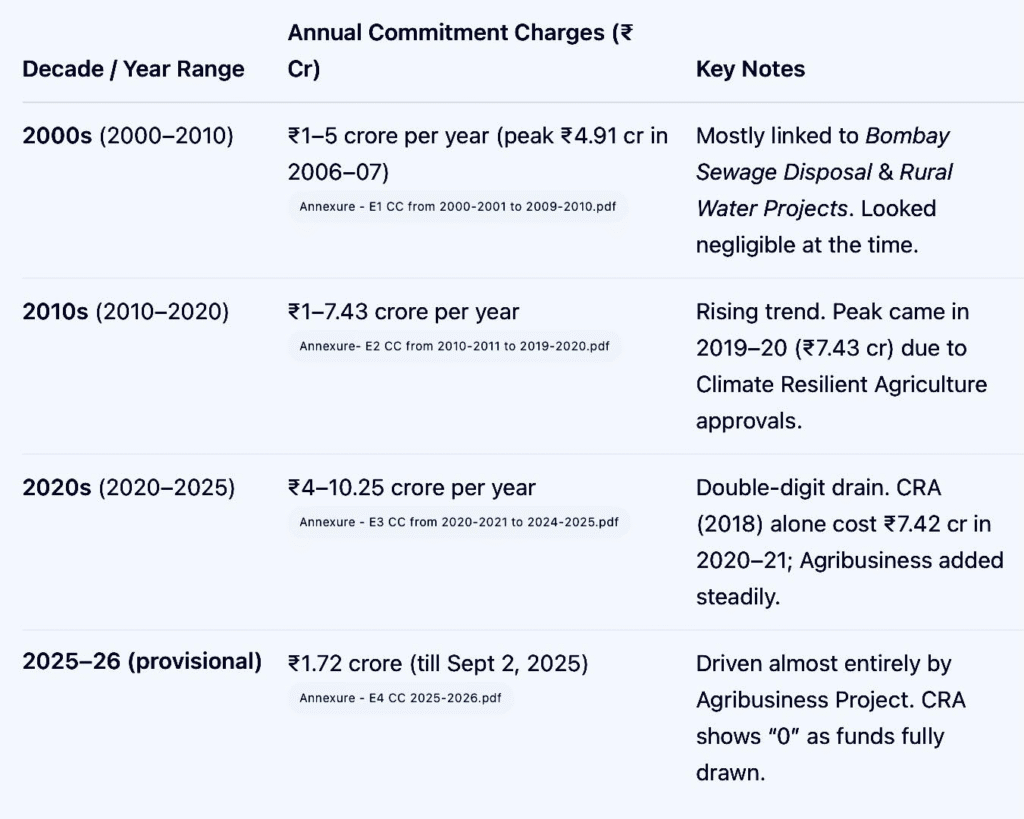Open the Annexure E1 CC 2000-2001 PDF chip
This screenshot has height=819, width=1024.
(x=457, y=207)
